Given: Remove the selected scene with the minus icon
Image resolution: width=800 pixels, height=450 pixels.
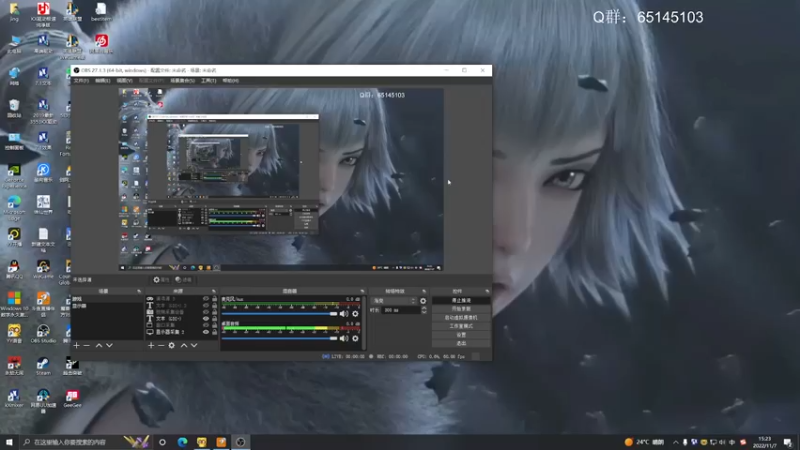Looking at the screenshot, I should pyautogui.click(x=86, y=345).
